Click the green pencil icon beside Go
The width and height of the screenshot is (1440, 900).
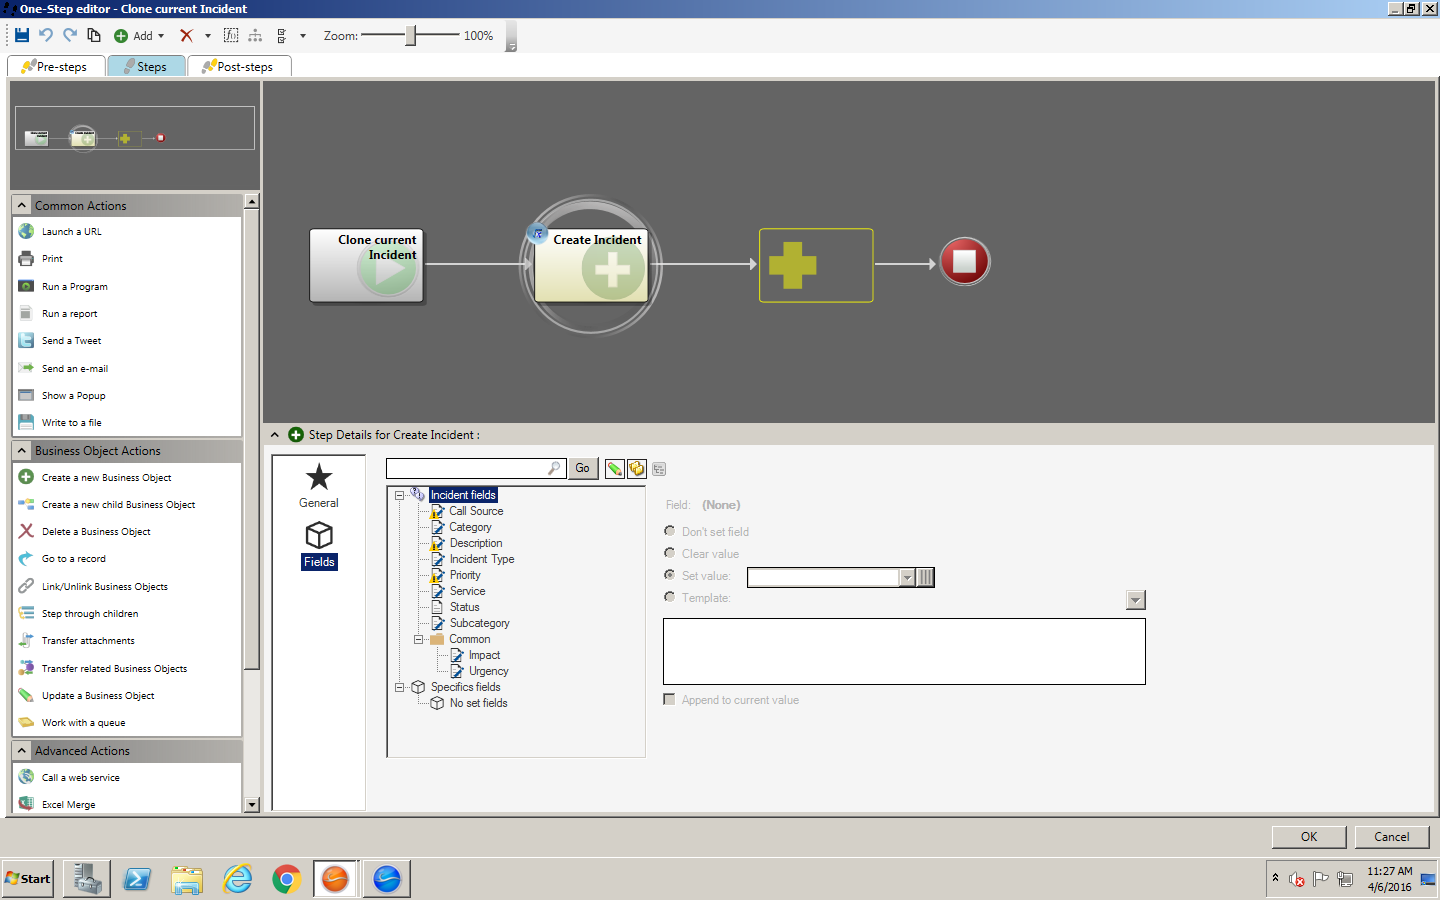614,469
